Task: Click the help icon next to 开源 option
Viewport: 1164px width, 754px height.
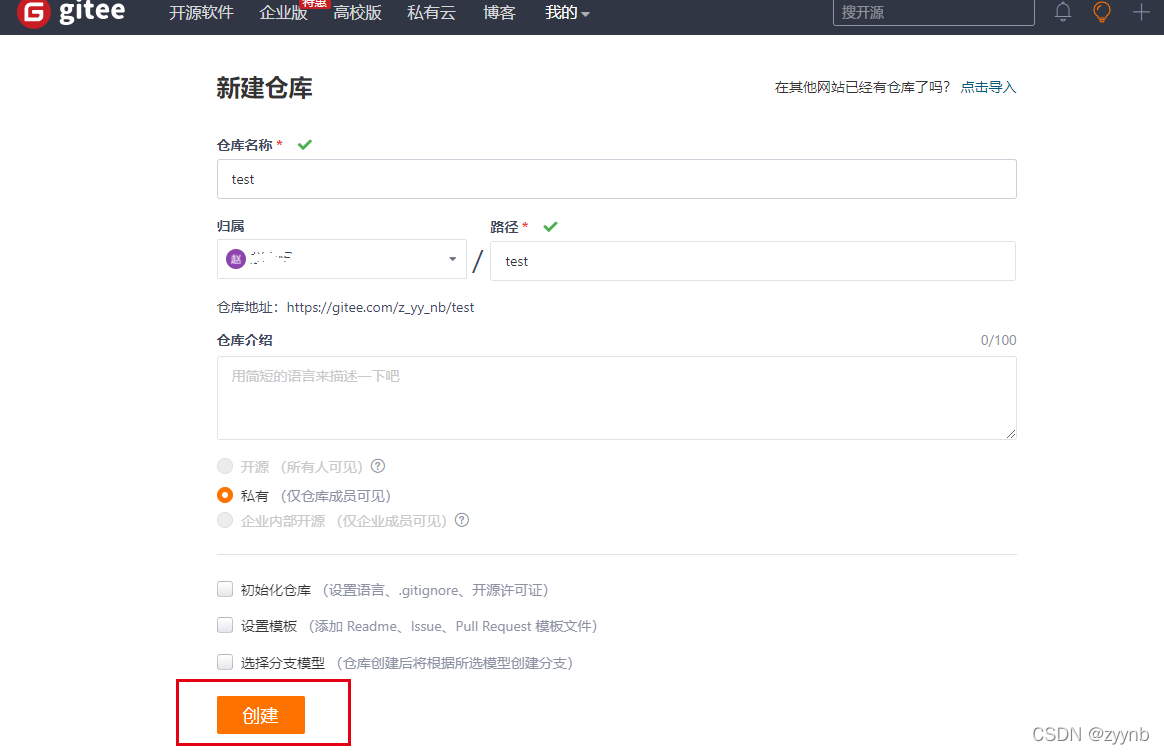Action: pos(377,466)
